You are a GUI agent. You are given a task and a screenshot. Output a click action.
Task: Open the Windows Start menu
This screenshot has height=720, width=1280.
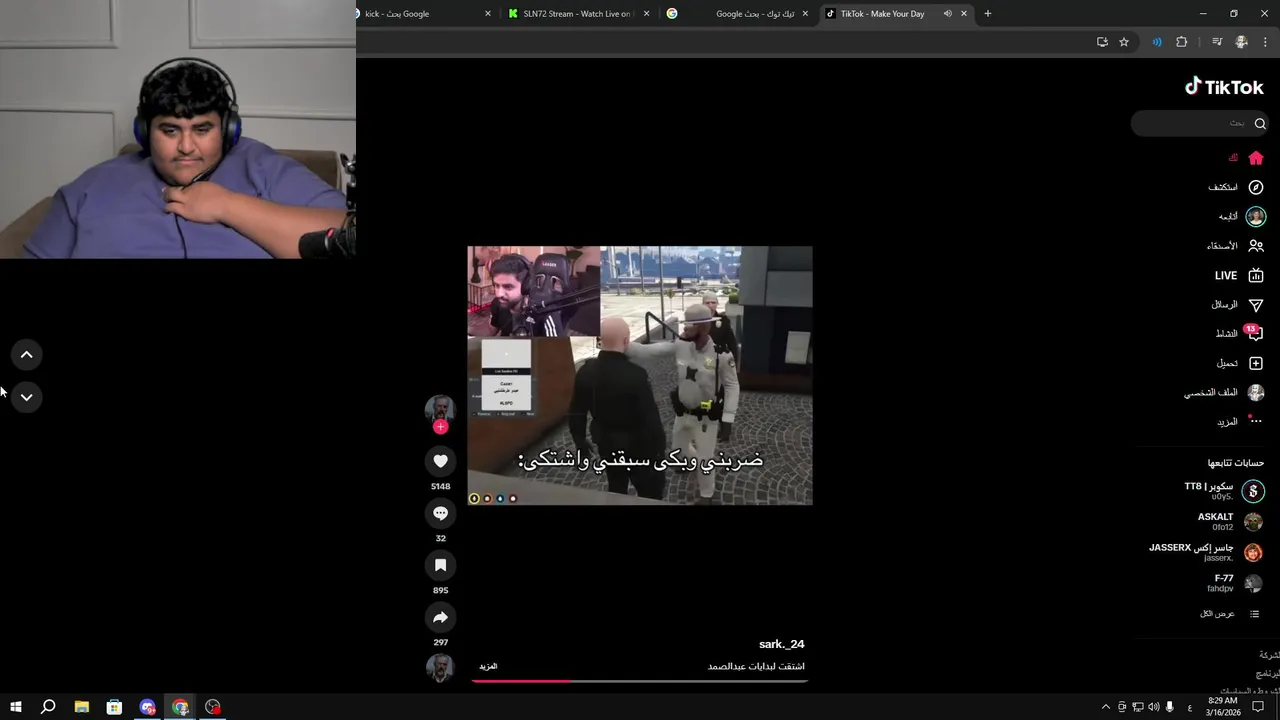coord(16,707)
